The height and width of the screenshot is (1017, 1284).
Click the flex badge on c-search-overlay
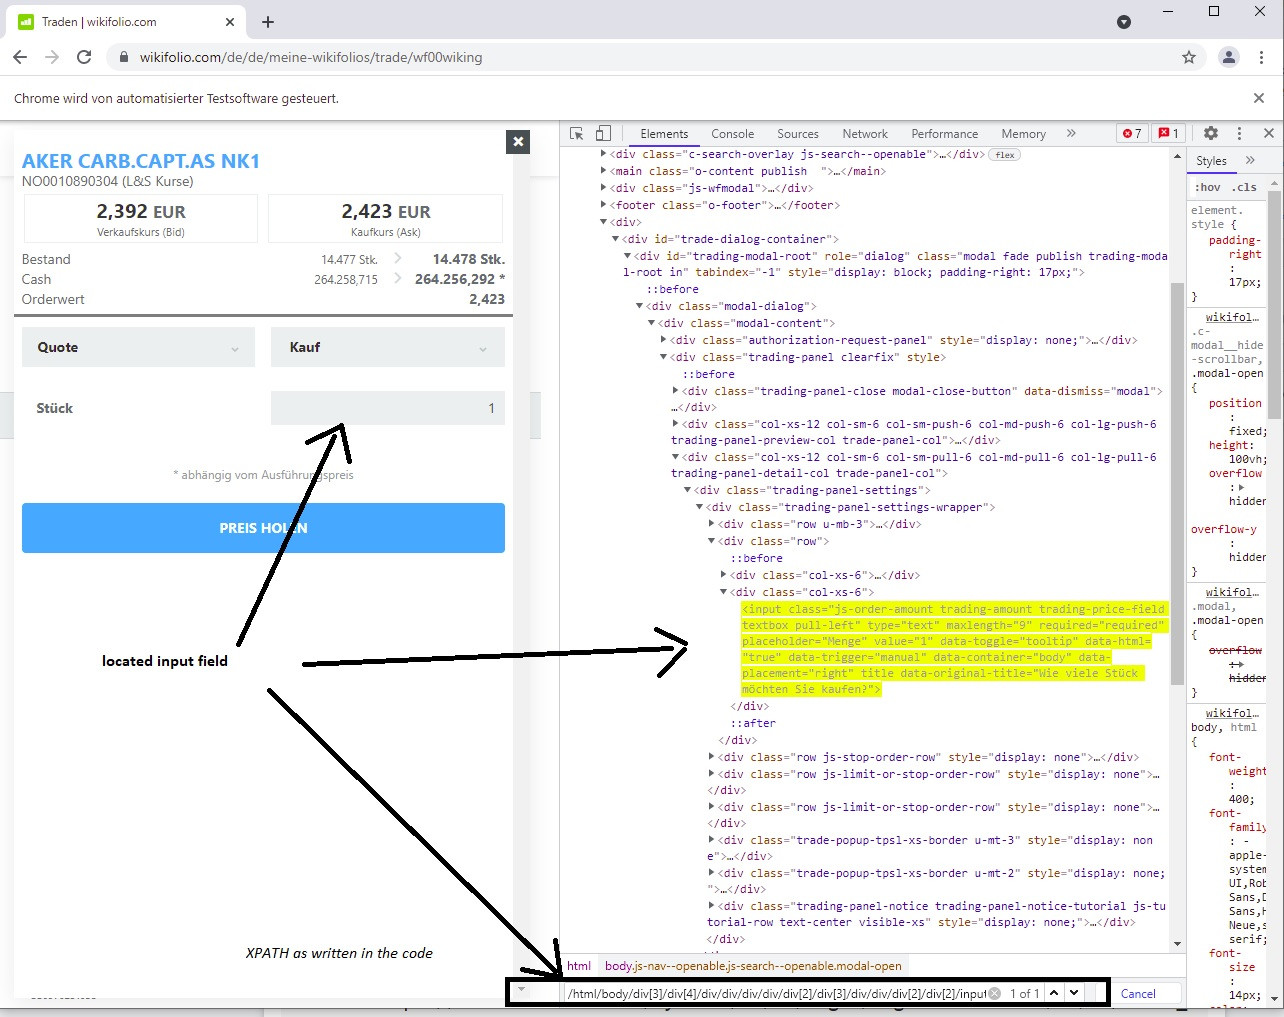pos(1005,154)
